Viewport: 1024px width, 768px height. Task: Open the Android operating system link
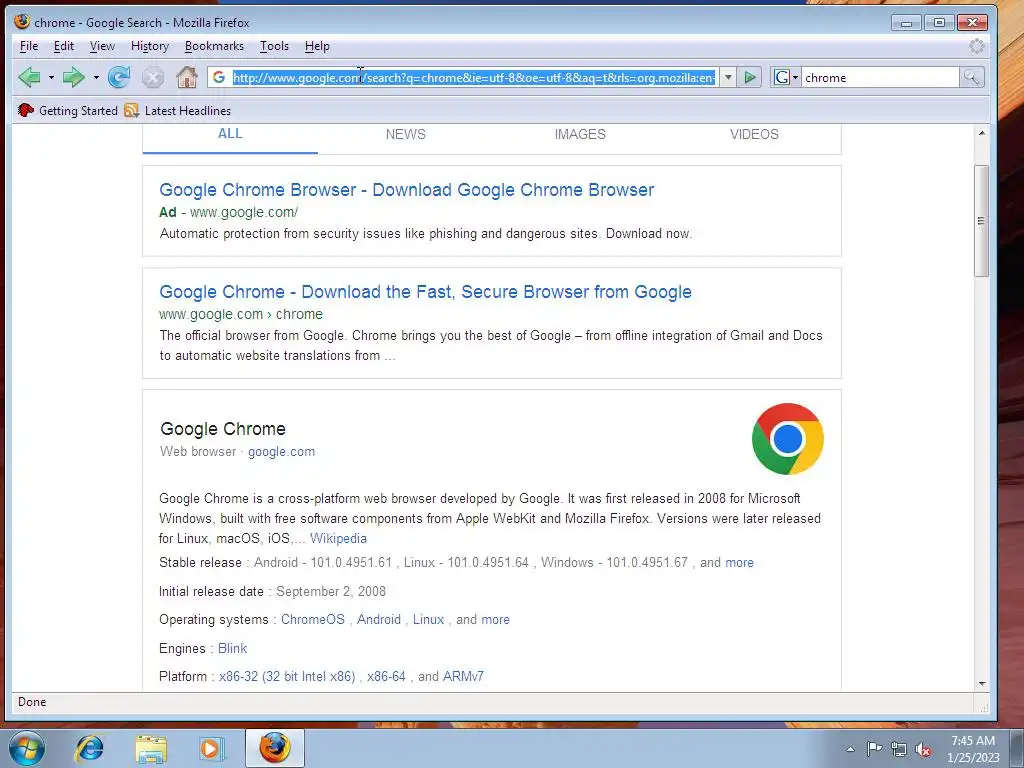(x=379, y=619)
